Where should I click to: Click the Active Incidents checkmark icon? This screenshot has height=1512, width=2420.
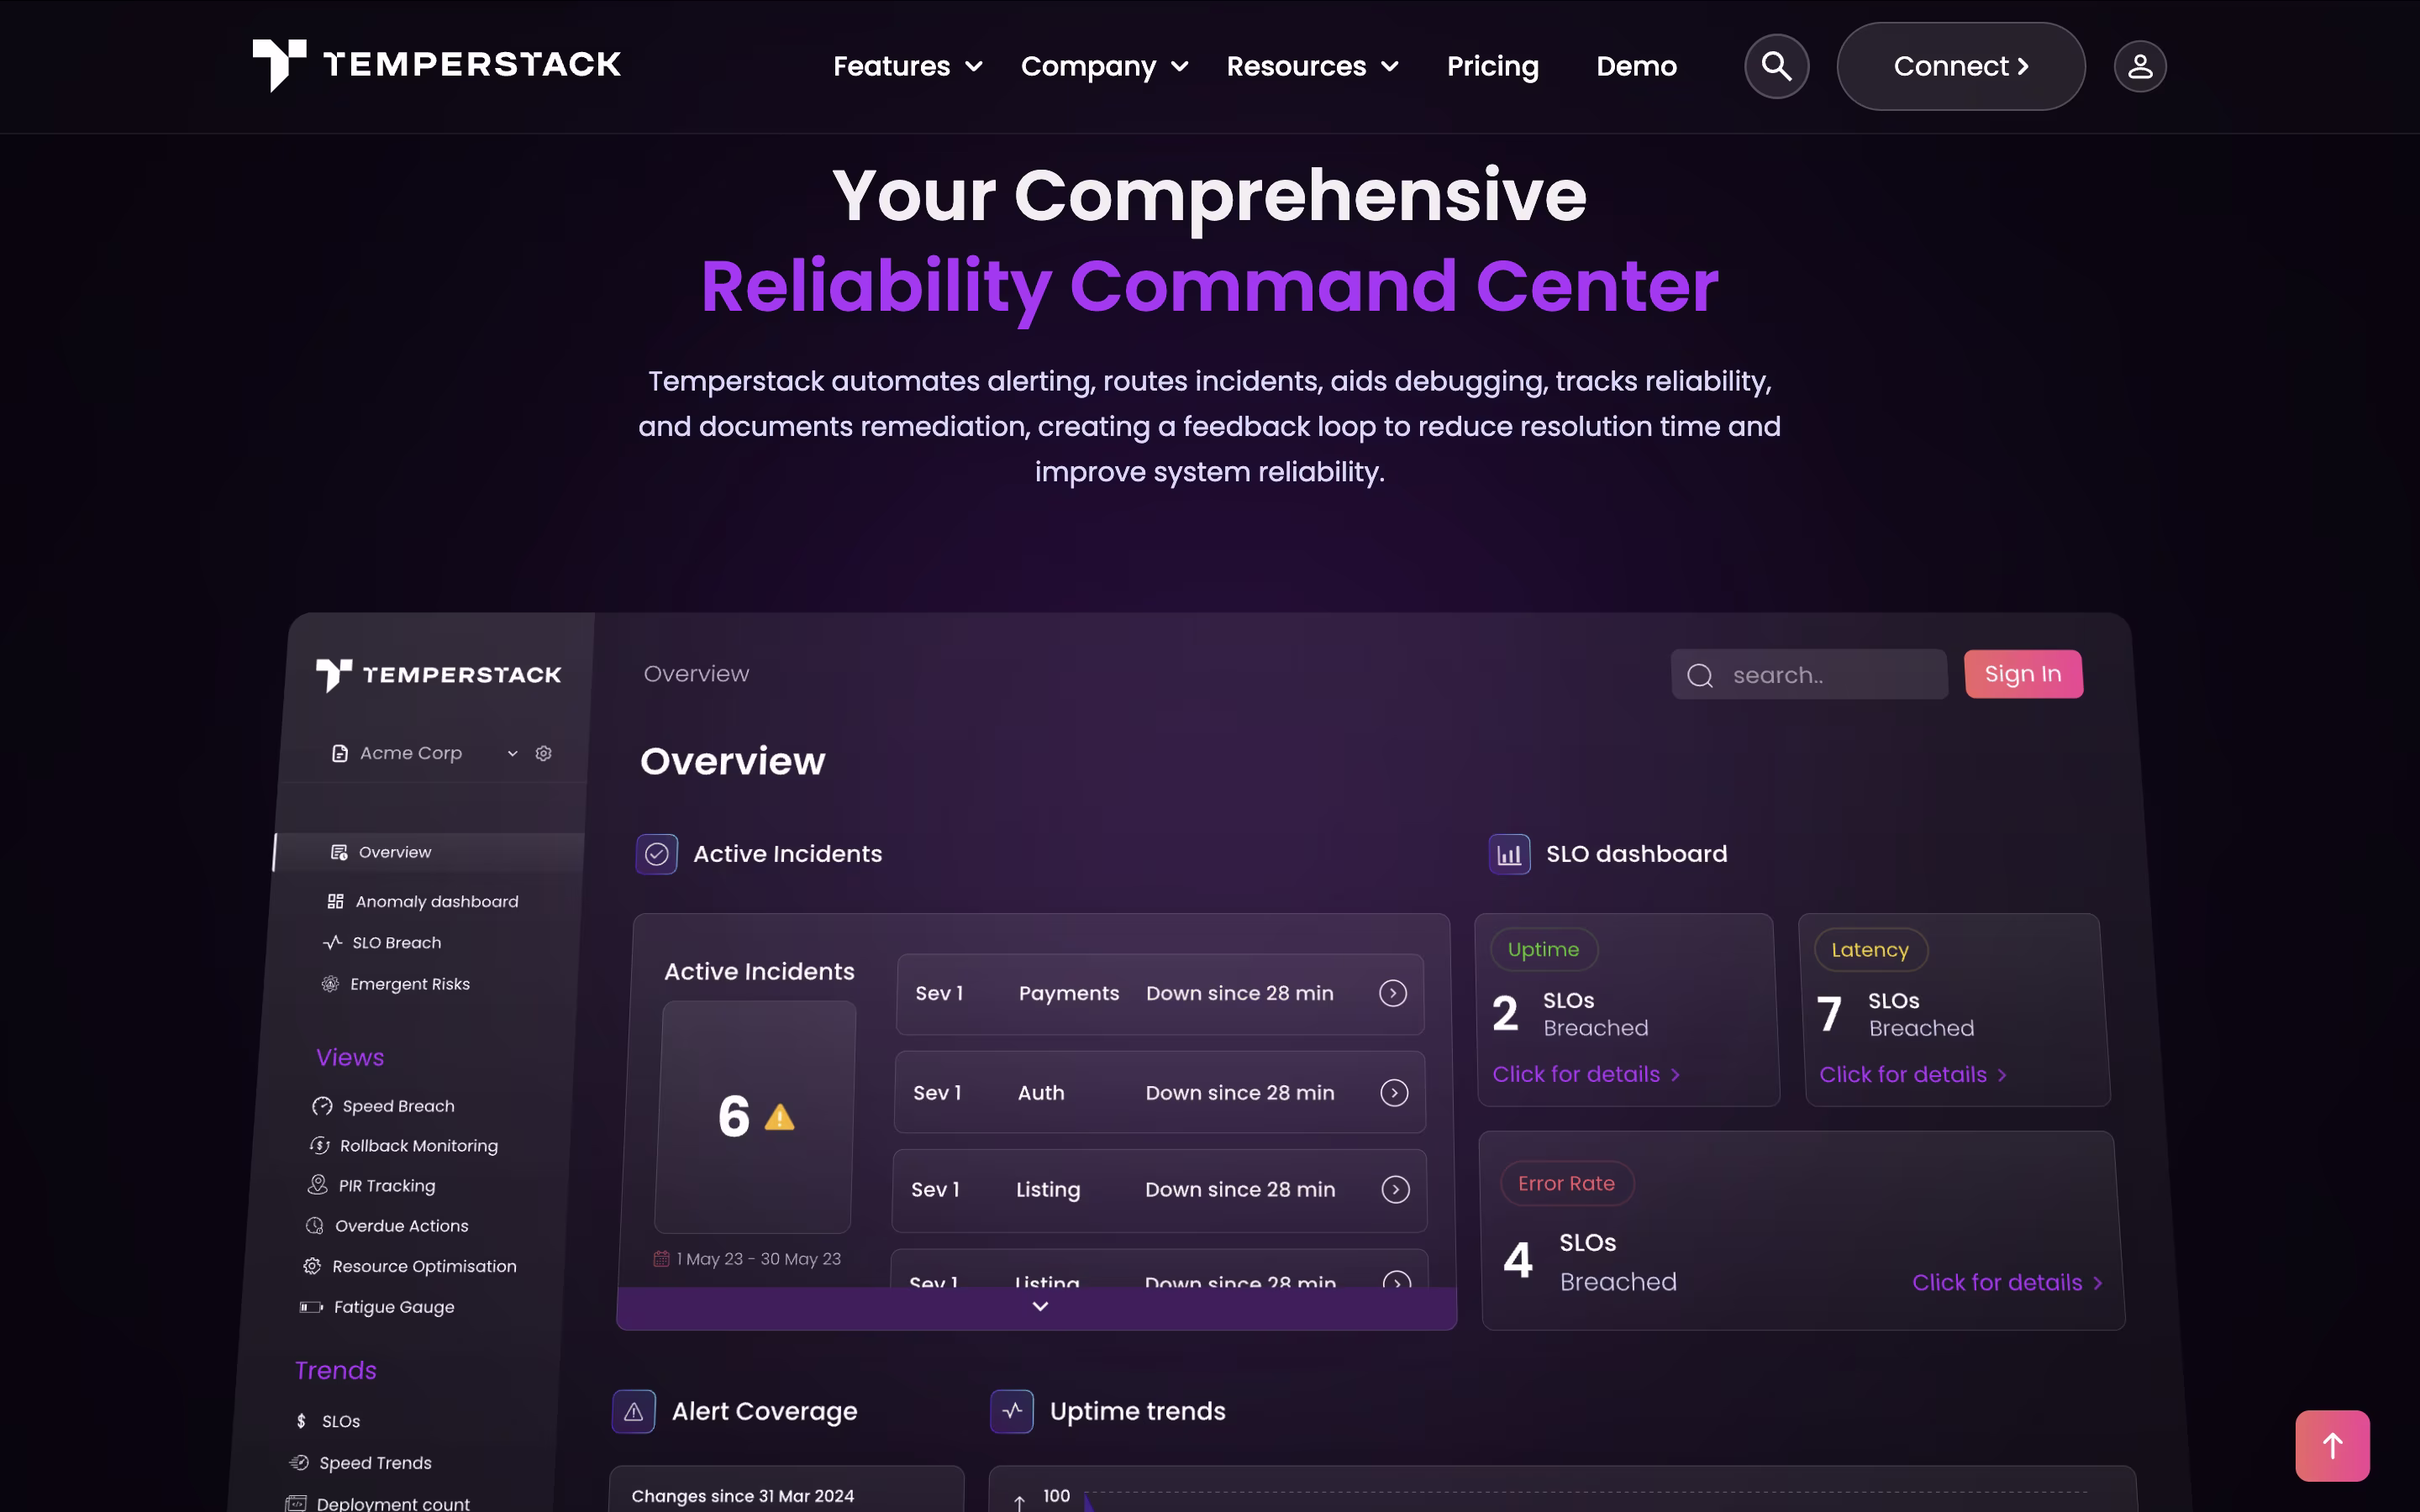(657, 854)
